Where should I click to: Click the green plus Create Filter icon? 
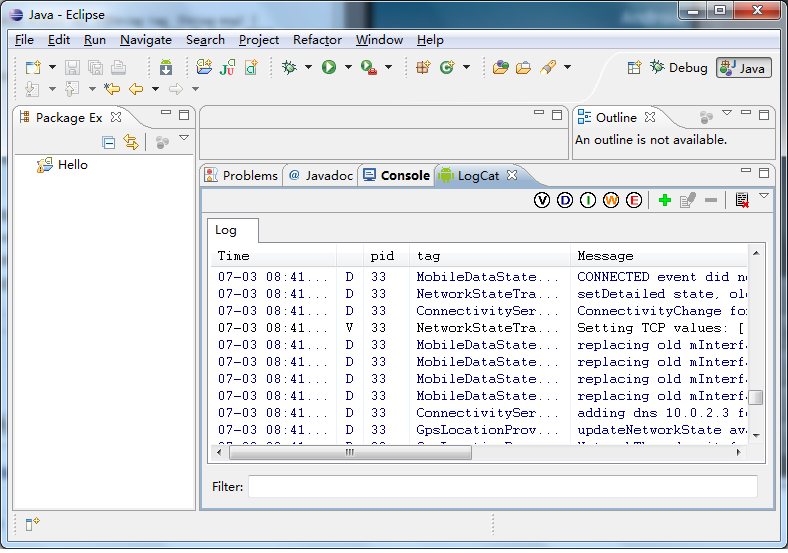pyautogui.click(x=664, y=200)
